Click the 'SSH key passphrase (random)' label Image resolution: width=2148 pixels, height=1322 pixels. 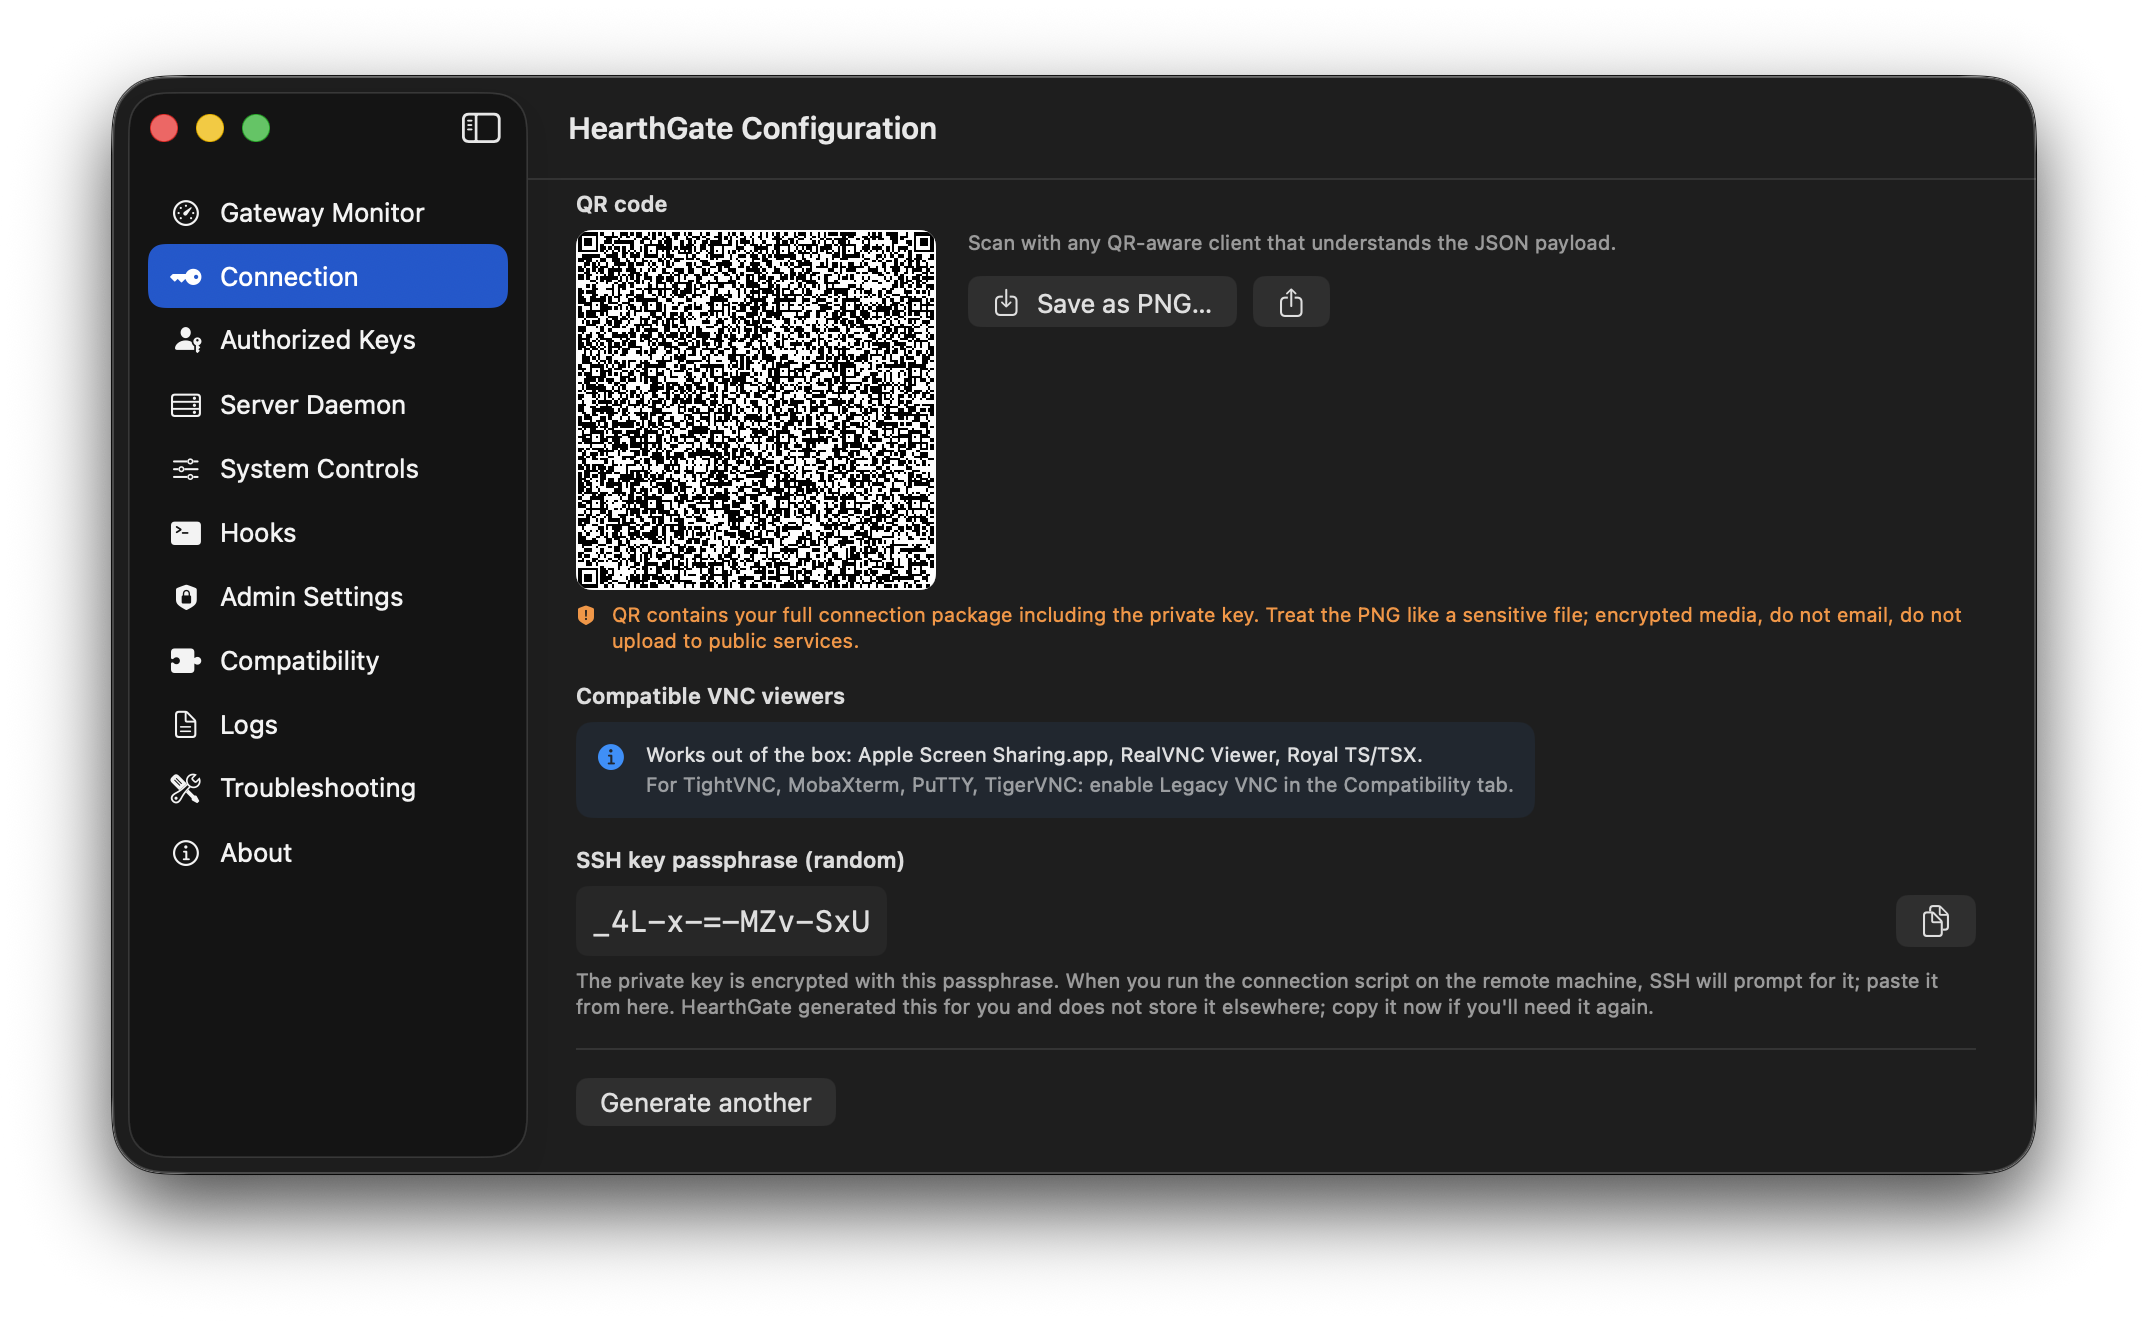(x=740, y=860)
